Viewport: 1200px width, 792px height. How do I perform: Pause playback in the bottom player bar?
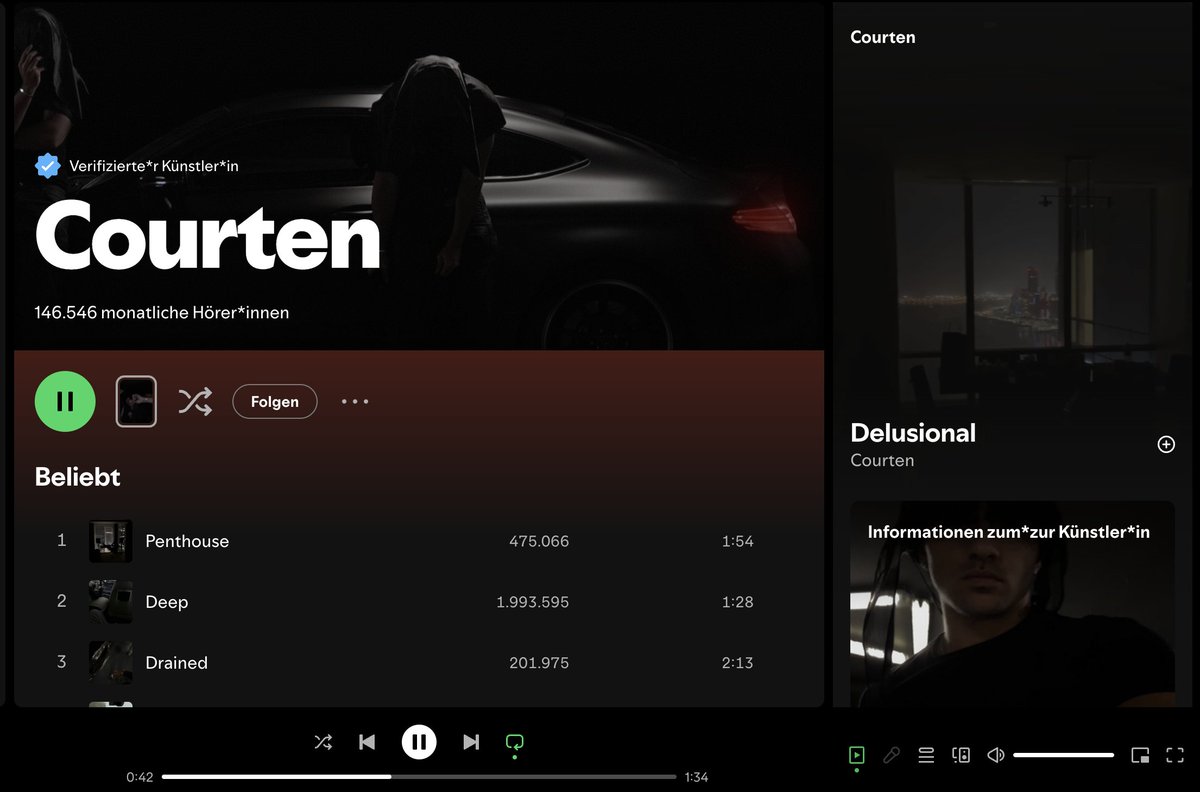(419, 742)
